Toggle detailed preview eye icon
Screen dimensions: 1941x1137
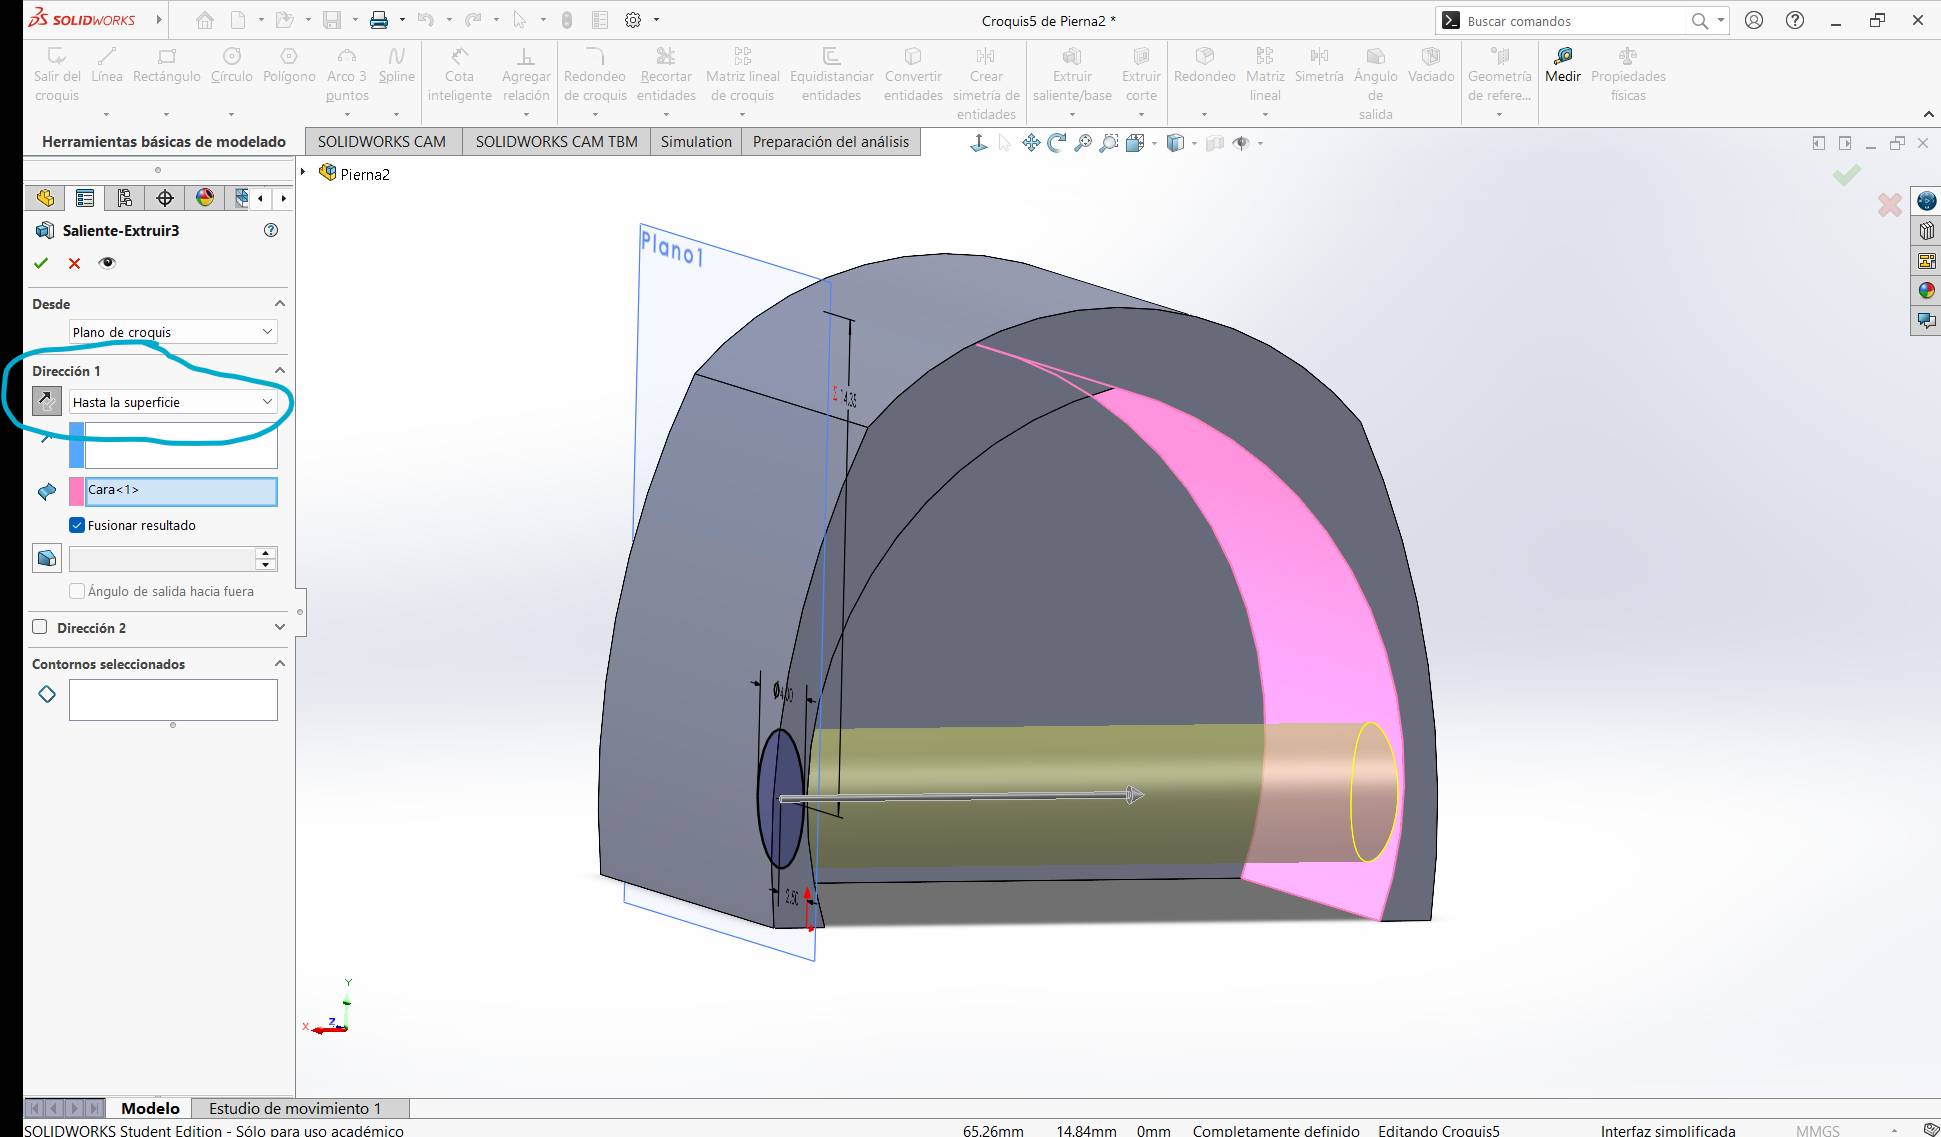107,263
